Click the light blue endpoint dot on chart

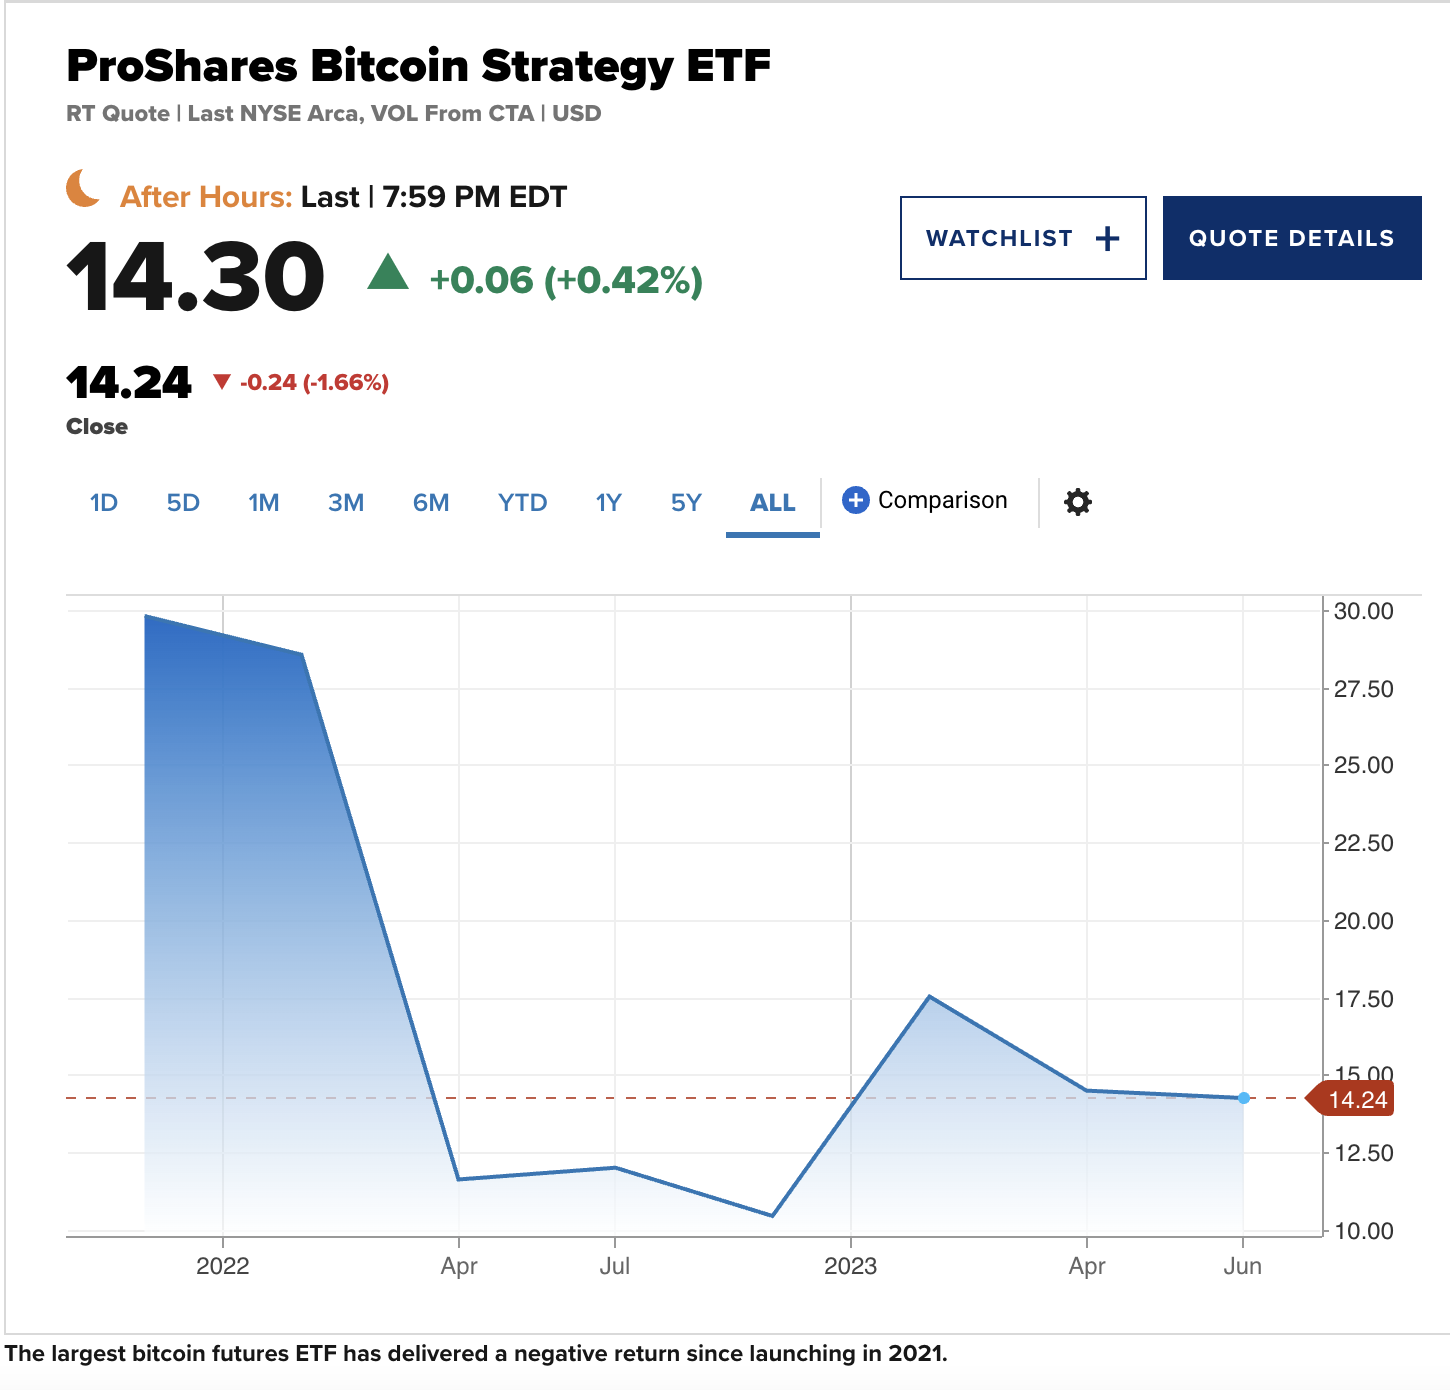(x=1243, y=1098)
